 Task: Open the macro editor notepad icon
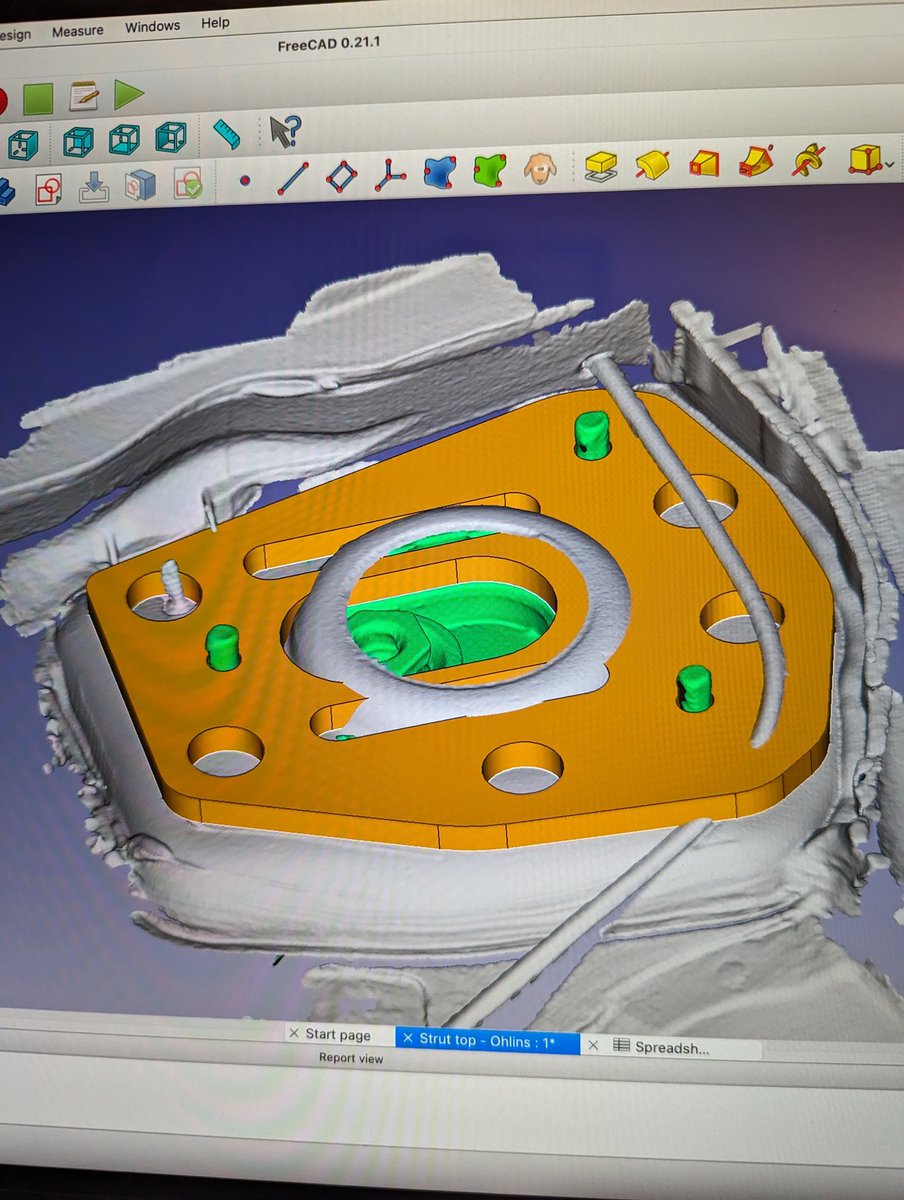coord(84,96)
